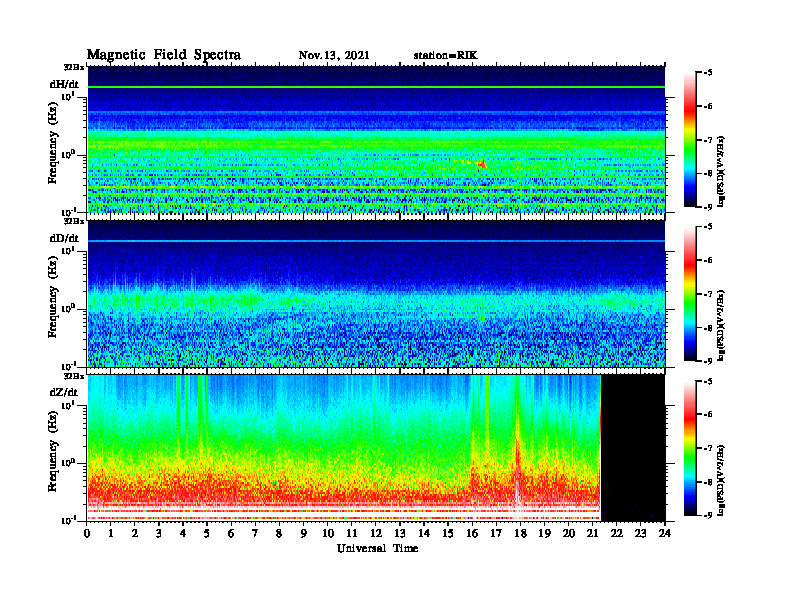Click the dD/dt panel color scale bar
Screen dimensions: 792x612
[690, 294]
